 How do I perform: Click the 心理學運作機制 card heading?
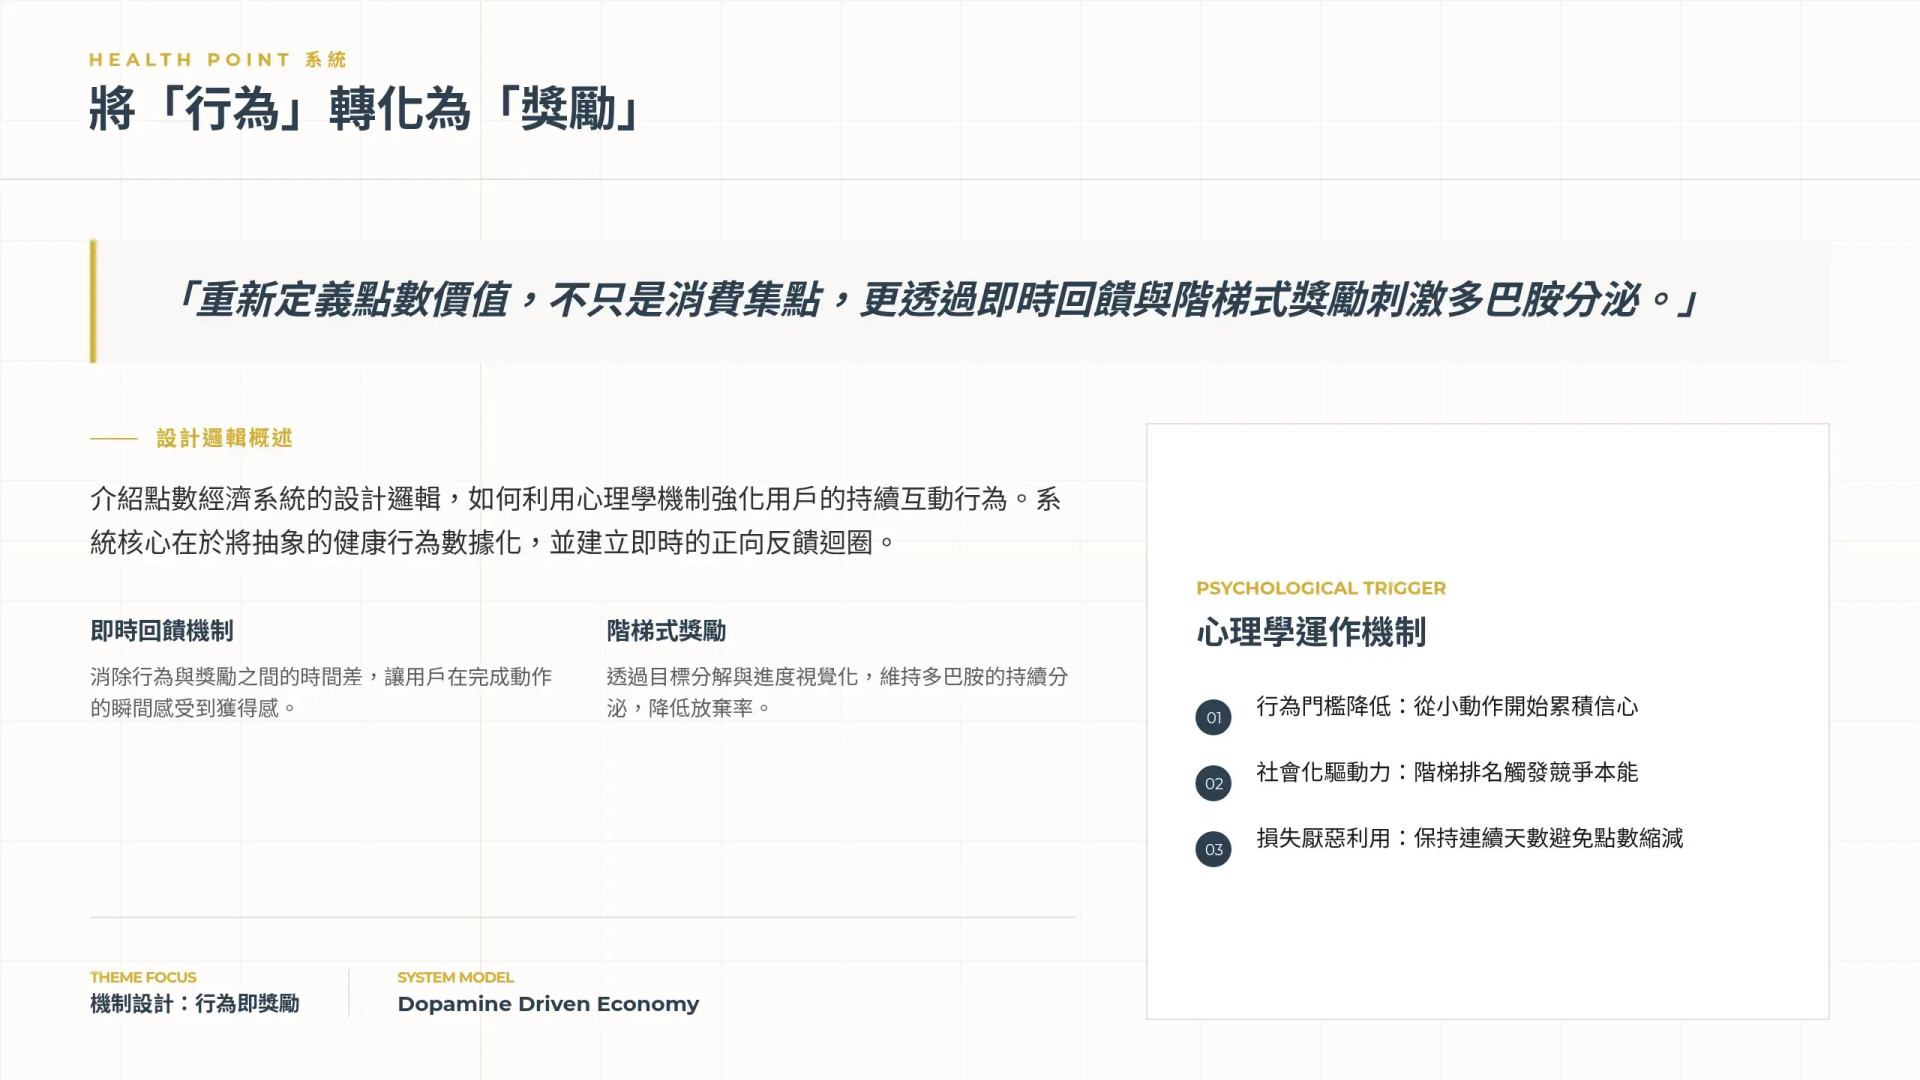1311,632
